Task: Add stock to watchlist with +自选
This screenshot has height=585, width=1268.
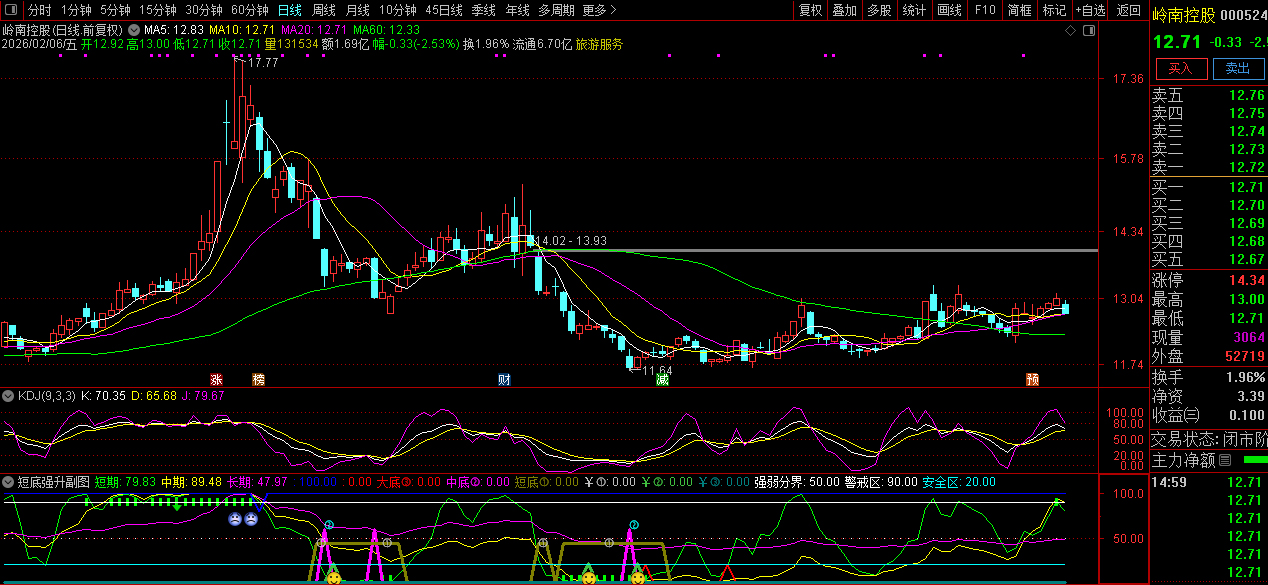Action: [1090, 10]
